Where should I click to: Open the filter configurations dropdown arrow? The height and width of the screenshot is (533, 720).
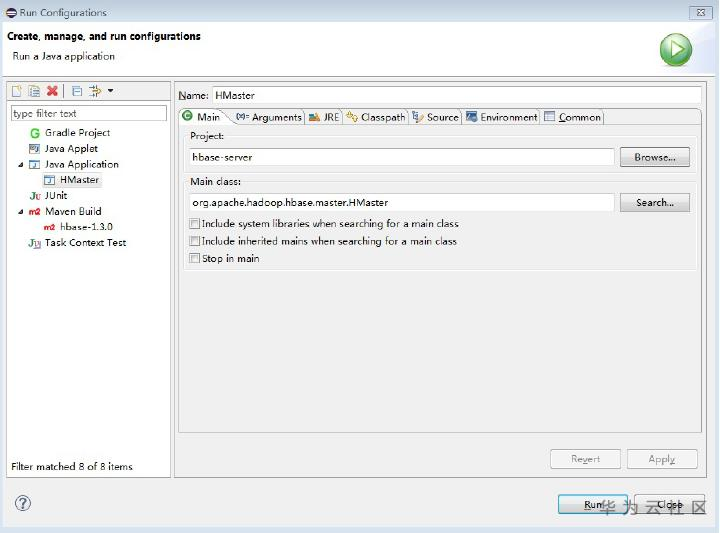pyautogui.click(x=110, y=91)
